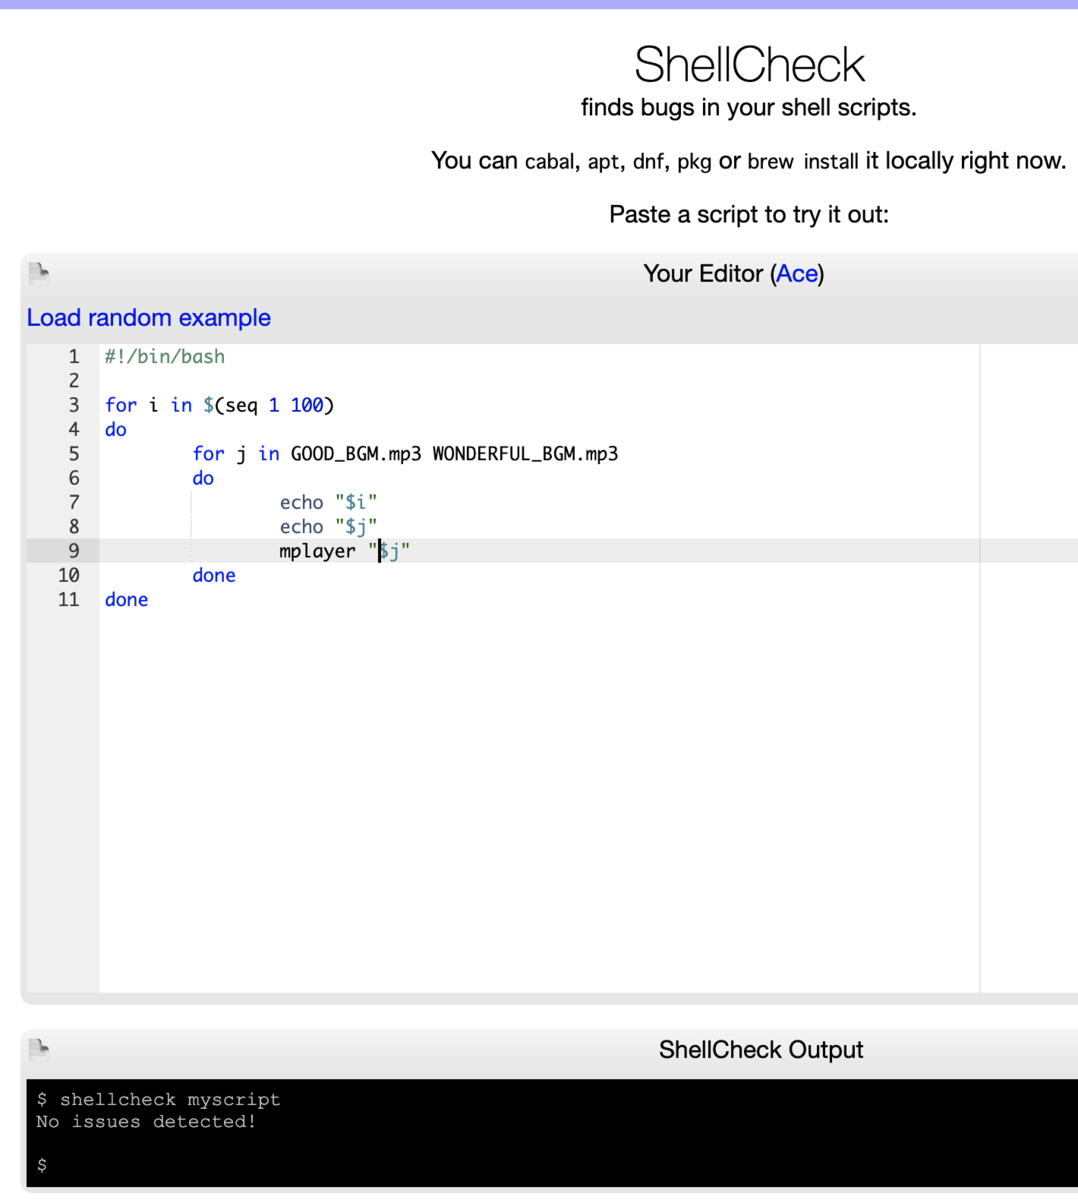Click the 'dnf' install option text
This screenshot has width=1078, height=1200.
649,162
